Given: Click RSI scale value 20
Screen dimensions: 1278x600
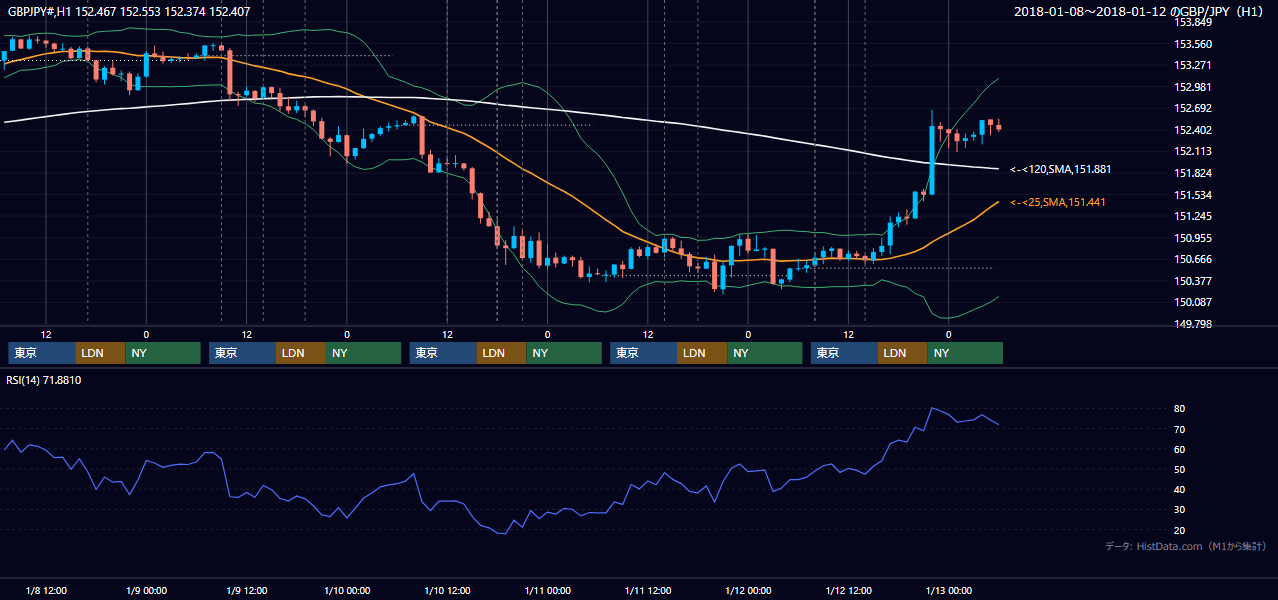Looking at the screenshot, I should (x=1180, y=530).
